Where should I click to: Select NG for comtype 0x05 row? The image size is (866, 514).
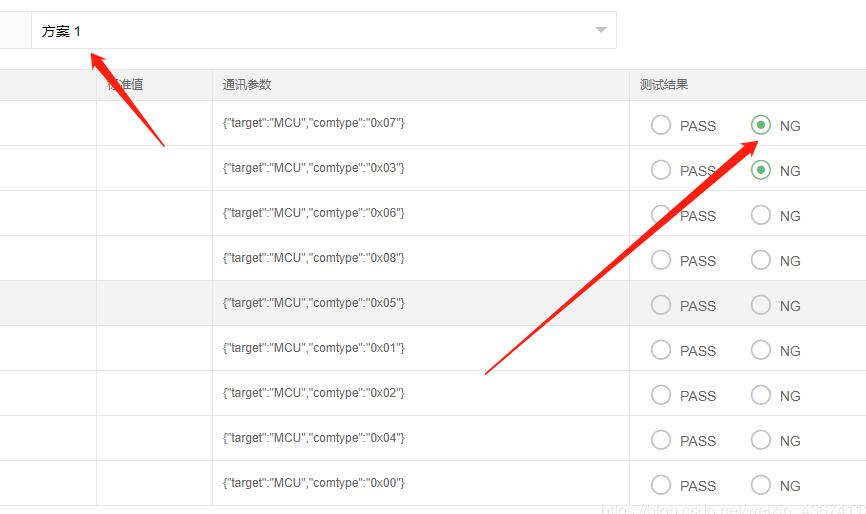761,305
